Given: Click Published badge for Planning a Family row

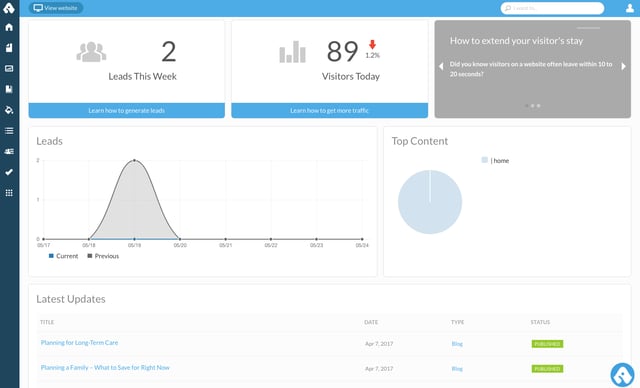Looking at the screenshot, I should tap(547, 369).
